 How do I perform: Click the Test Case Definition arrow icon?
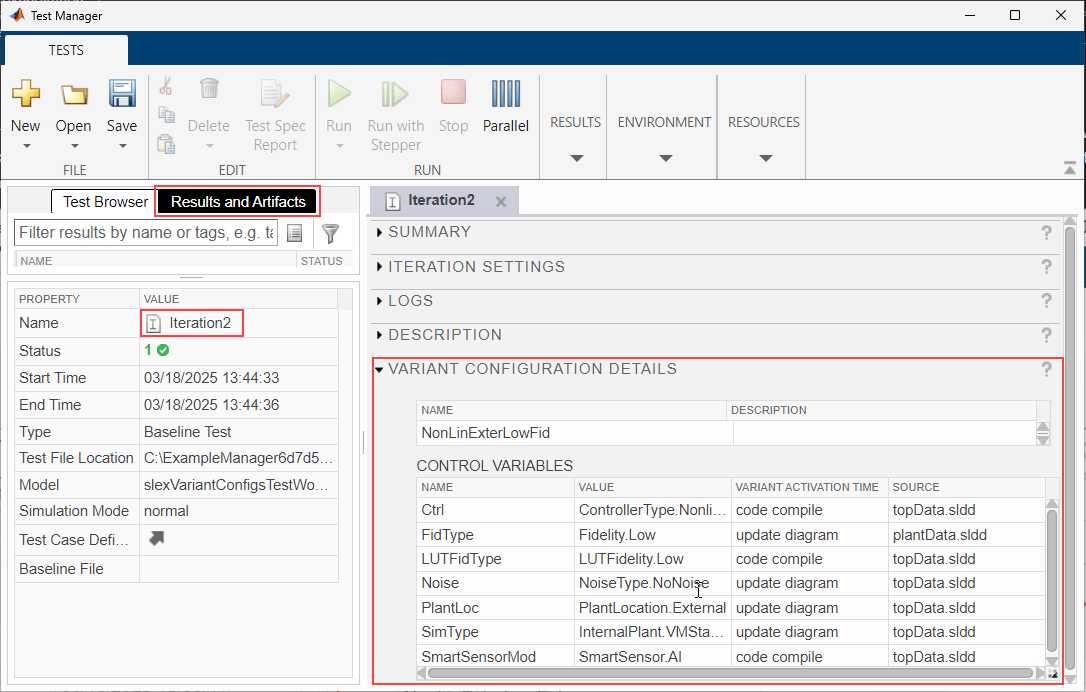(157, 538)
